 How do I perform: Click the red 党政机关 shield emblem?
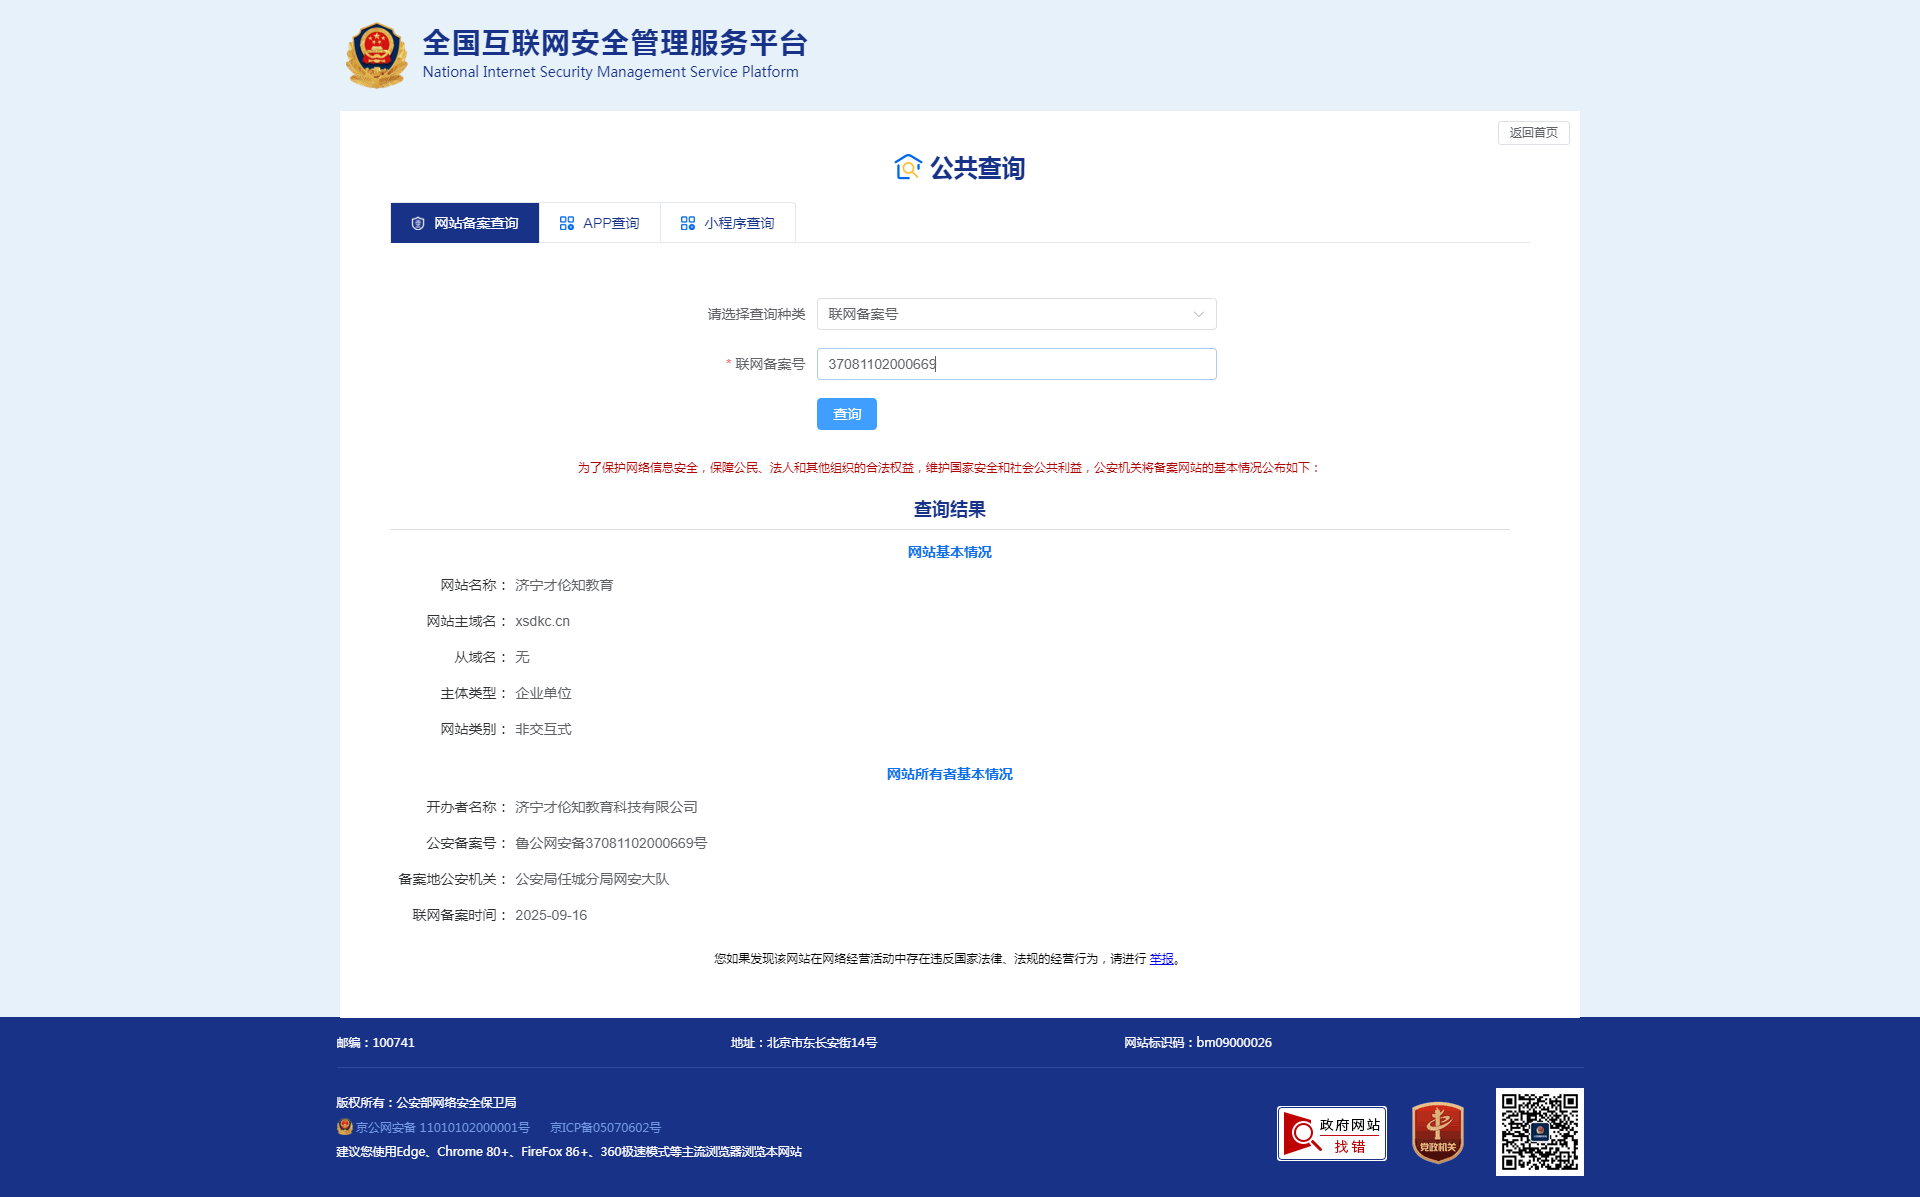[x=1437, y=1132]
